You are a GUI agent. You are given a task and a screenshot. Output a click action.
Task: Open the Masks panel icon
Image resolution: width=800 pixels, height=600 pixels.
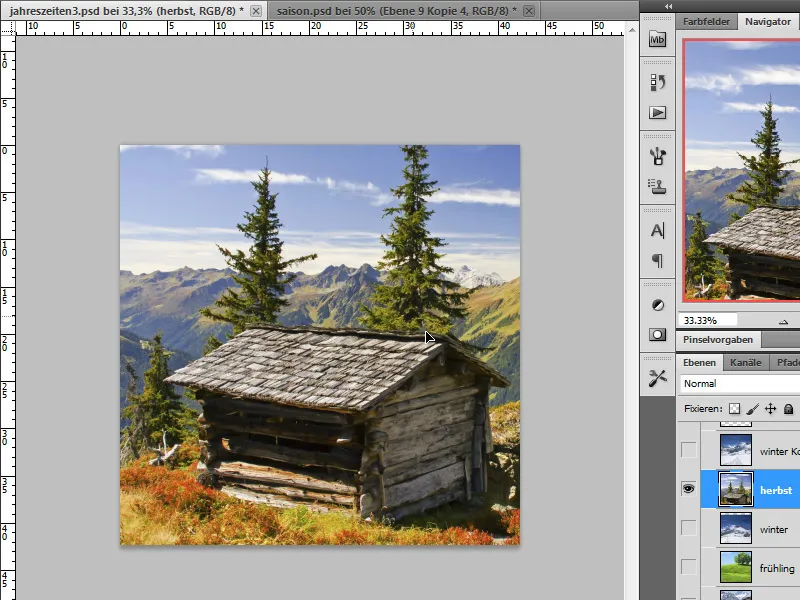[x=657, y=335]
